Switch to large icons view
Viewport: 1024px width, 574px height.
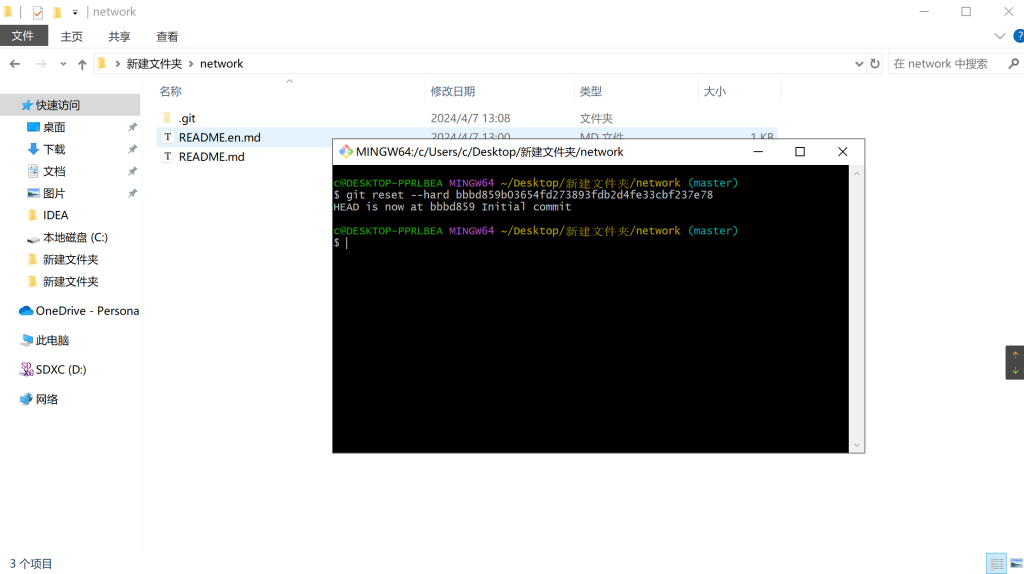(x=1014, y=563)
